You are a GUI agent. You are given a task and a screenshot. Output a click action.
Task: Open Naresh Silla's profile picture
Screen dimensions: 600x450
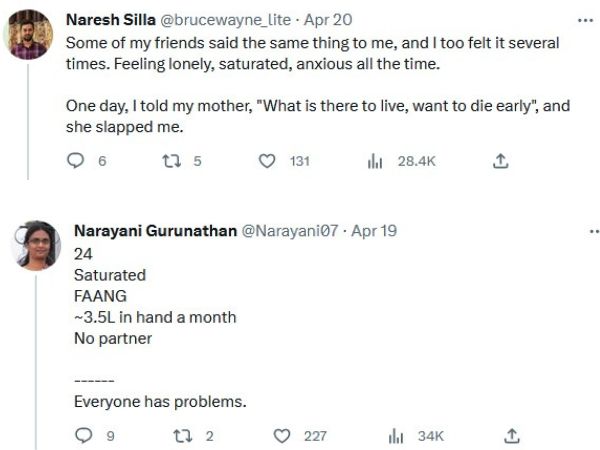[x=28, y=37]
